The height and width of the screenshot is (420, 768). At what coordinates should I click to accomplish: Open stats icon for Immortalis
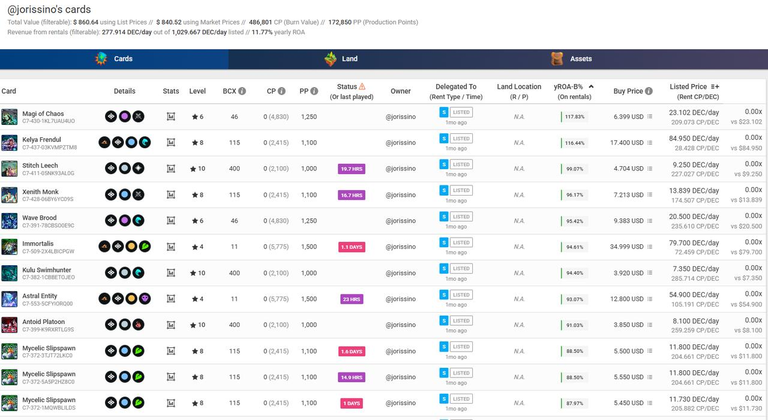[171, 247]
